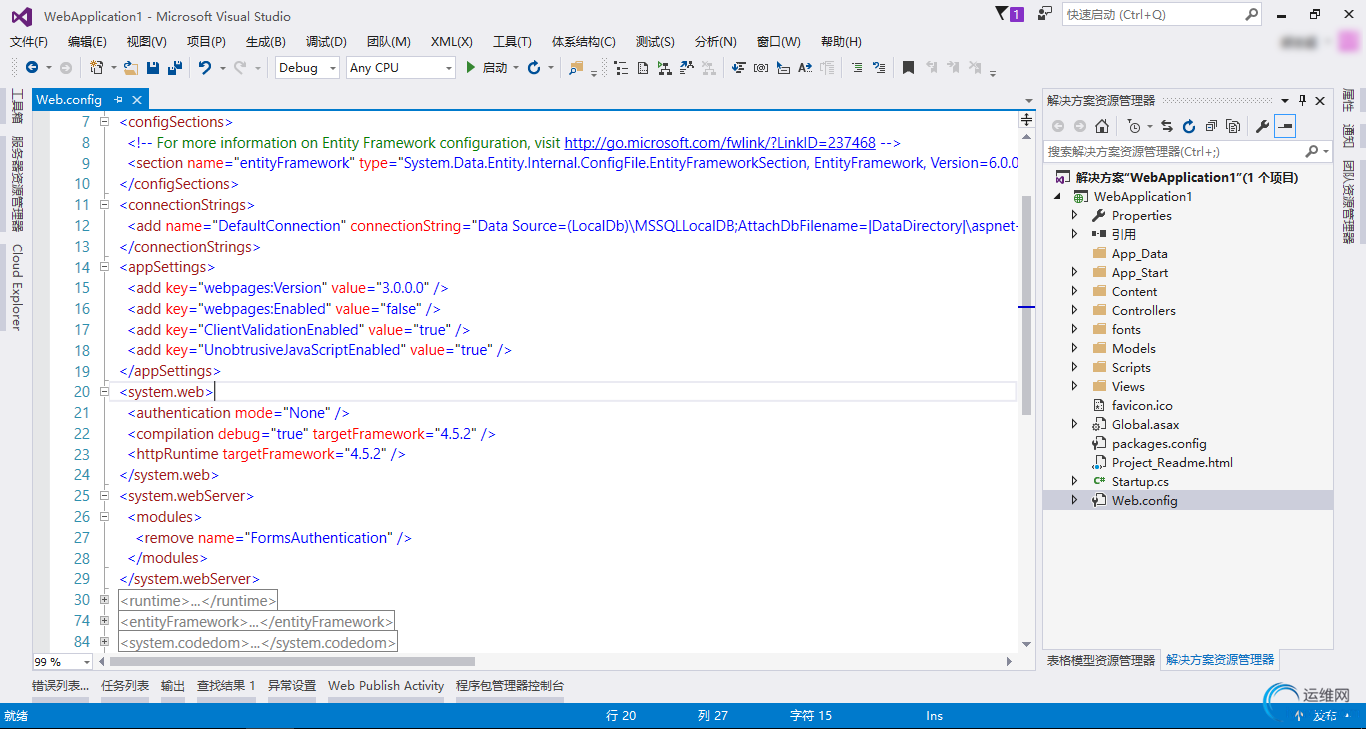The width and height of the screenshot is (1366, 729).
Task: Click the Pending Changes Filter clock icon
Action: coord(1133,126)
